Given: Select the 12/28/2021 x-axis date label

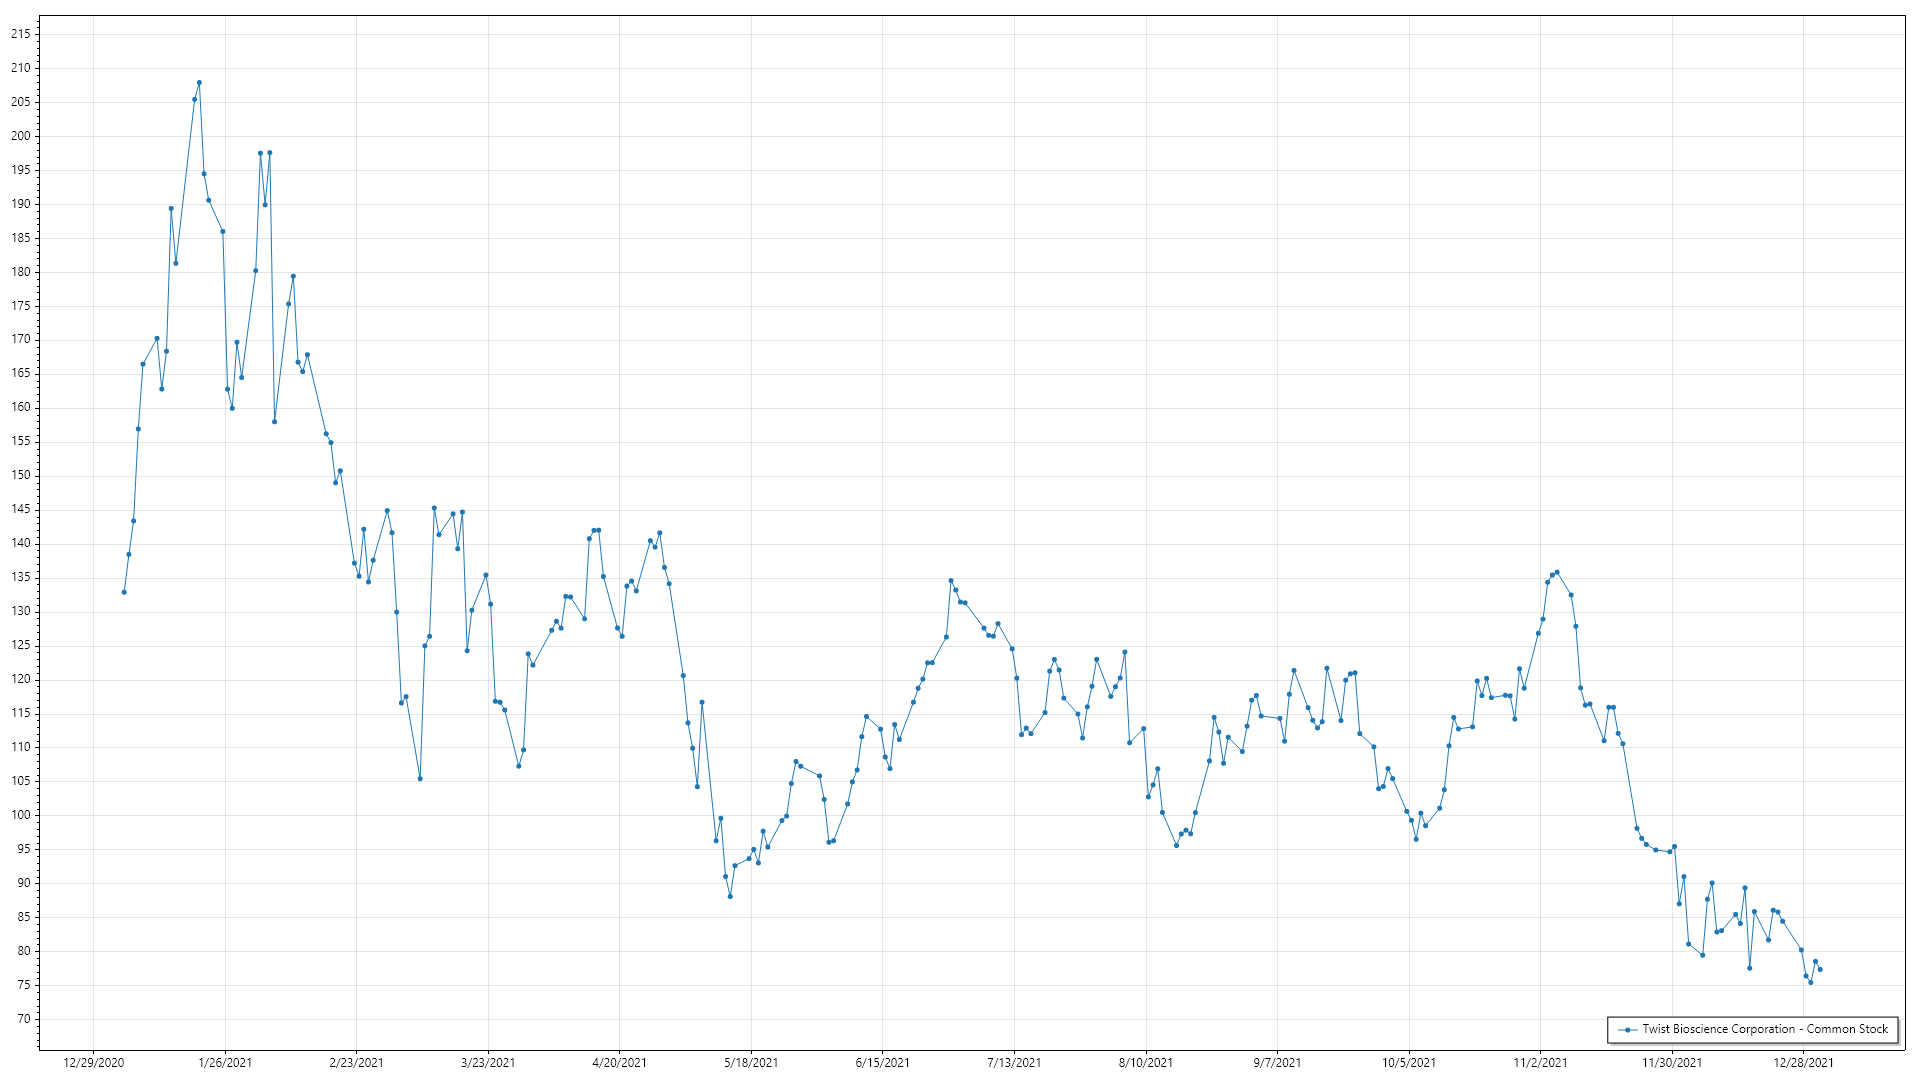Looking at the screenshot, I should (1803, 1063).
